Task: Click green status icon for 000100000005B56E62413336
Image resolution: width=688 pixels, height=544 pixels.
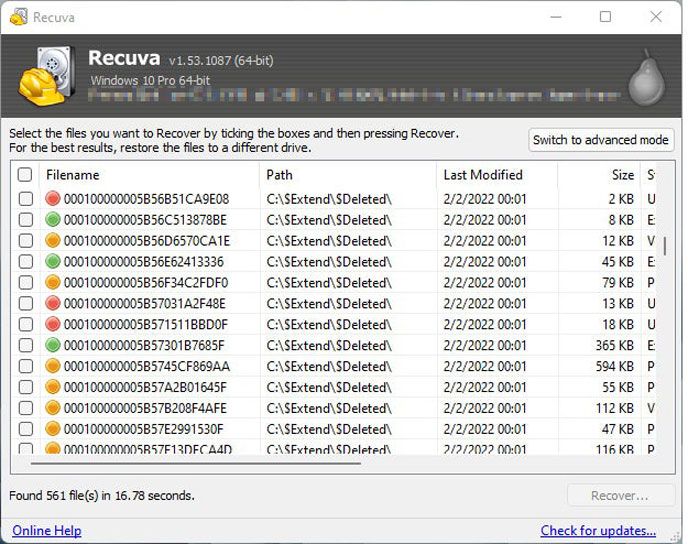Action: (53, 262)
